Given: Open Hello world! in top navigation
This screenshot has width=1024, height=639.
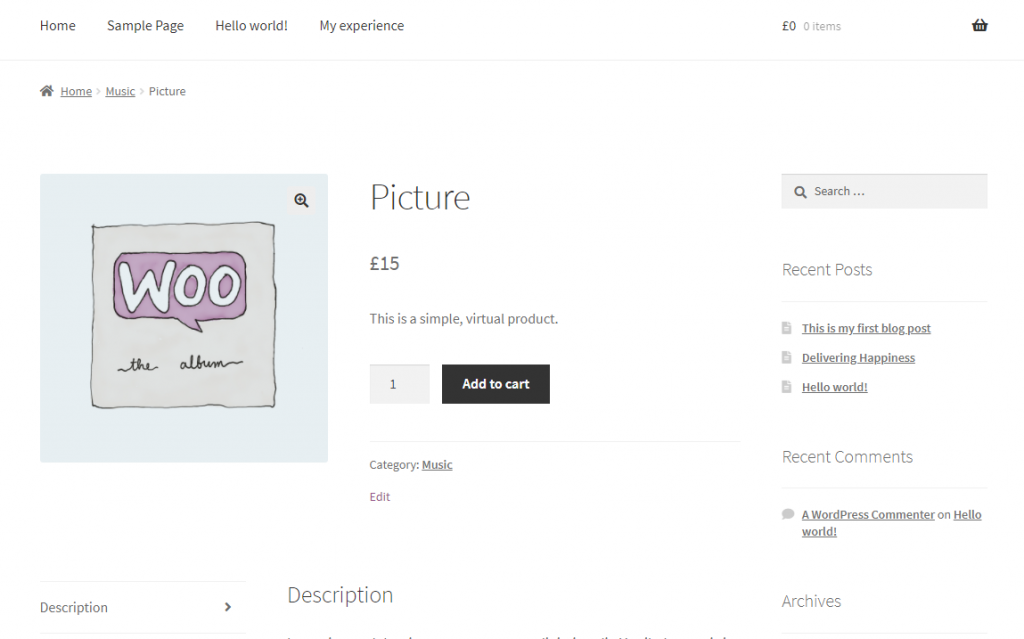Looking at the screenshot, I should [x=251, y=25].
